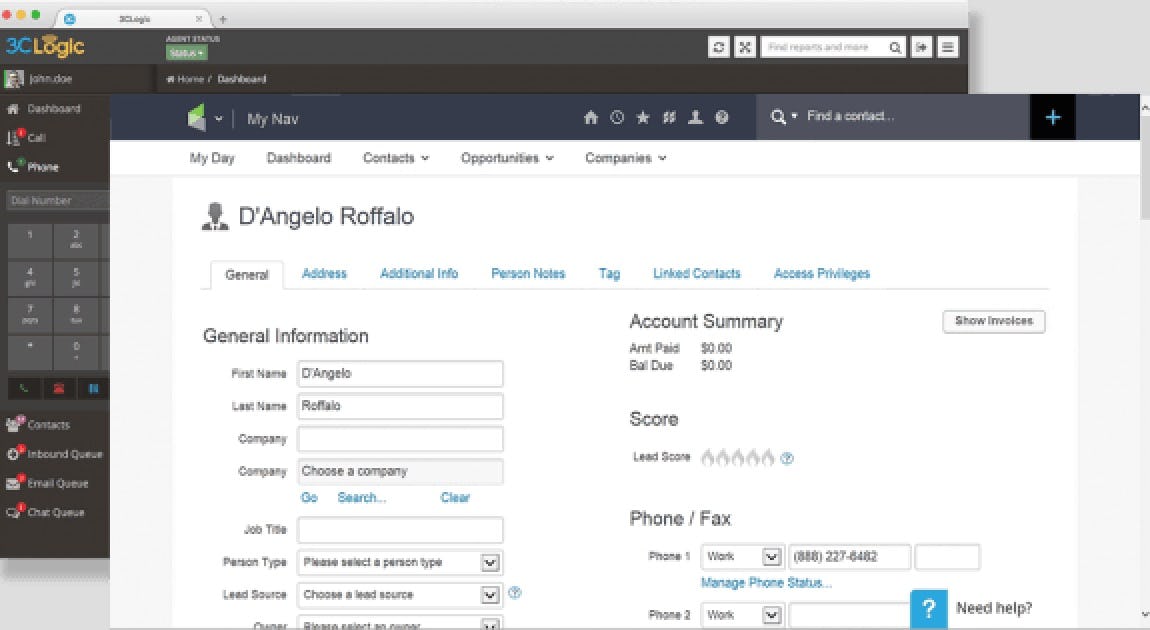
Task: Open the Lead Source dropdown
Action: point(400,595)
